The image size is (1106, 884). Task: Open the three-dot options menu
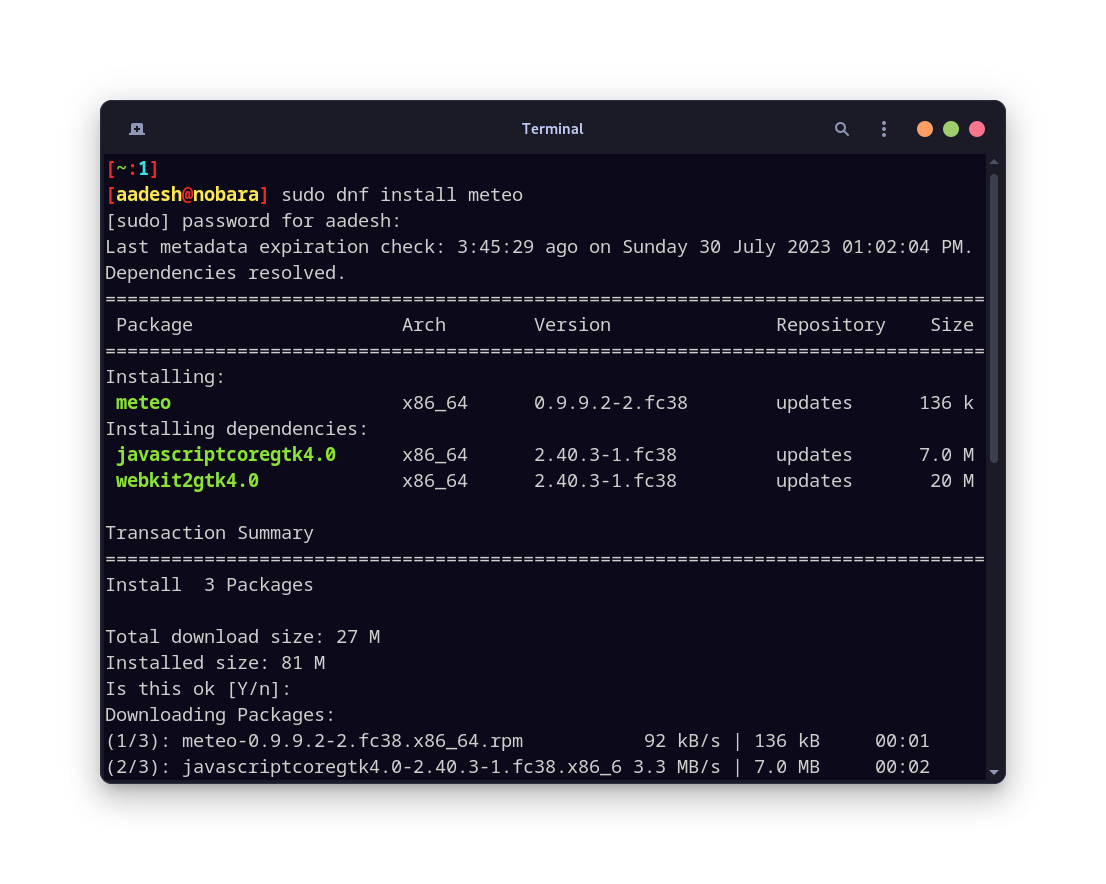(x=883, y=129)
